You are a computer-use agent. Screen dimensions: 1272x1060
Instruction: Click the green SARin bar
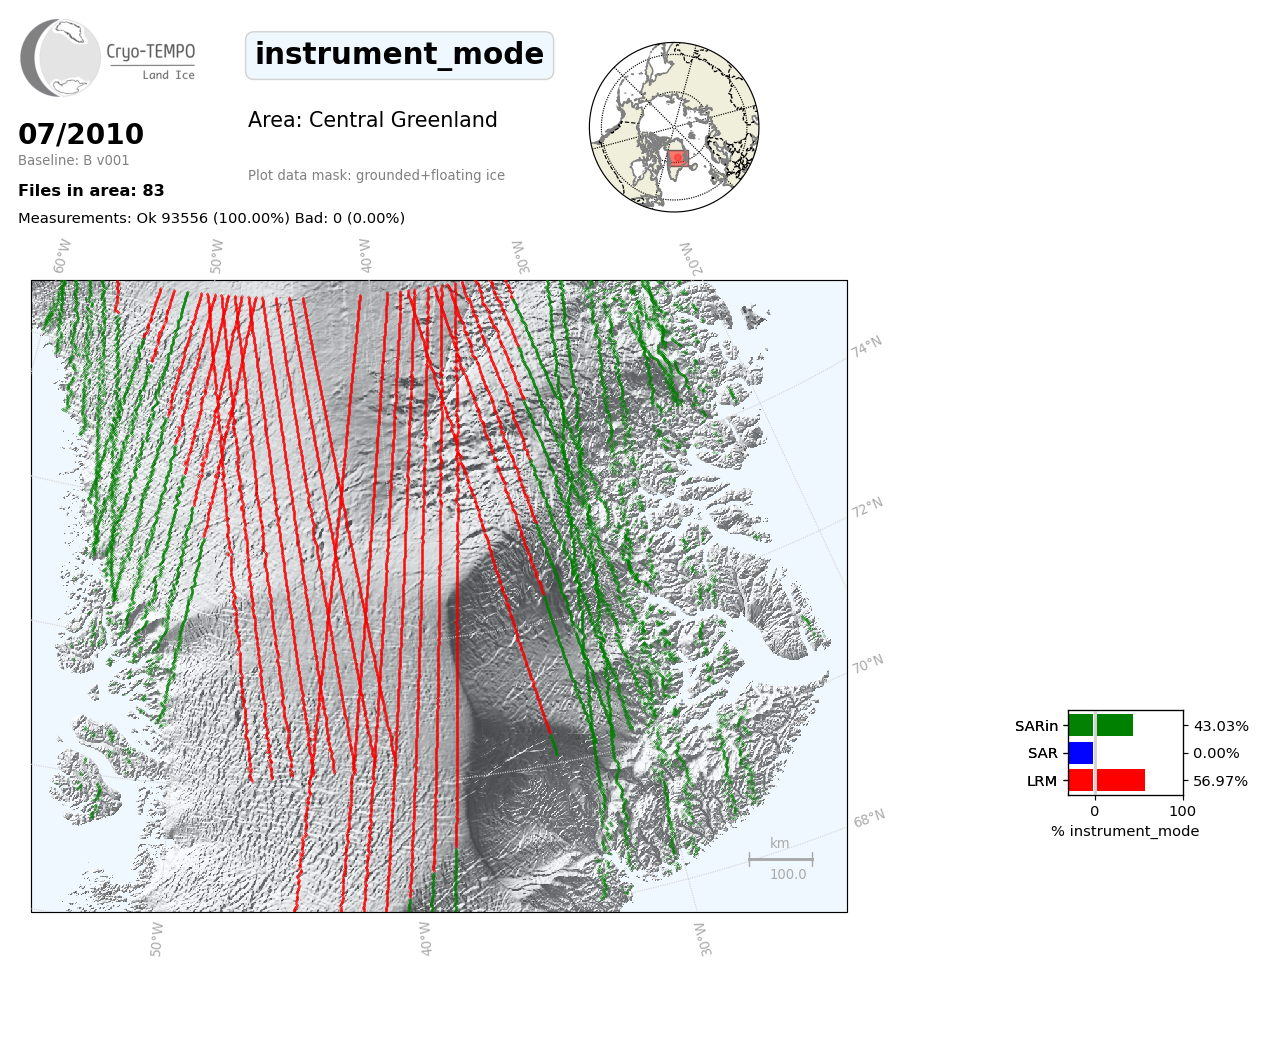point(1101,726)
